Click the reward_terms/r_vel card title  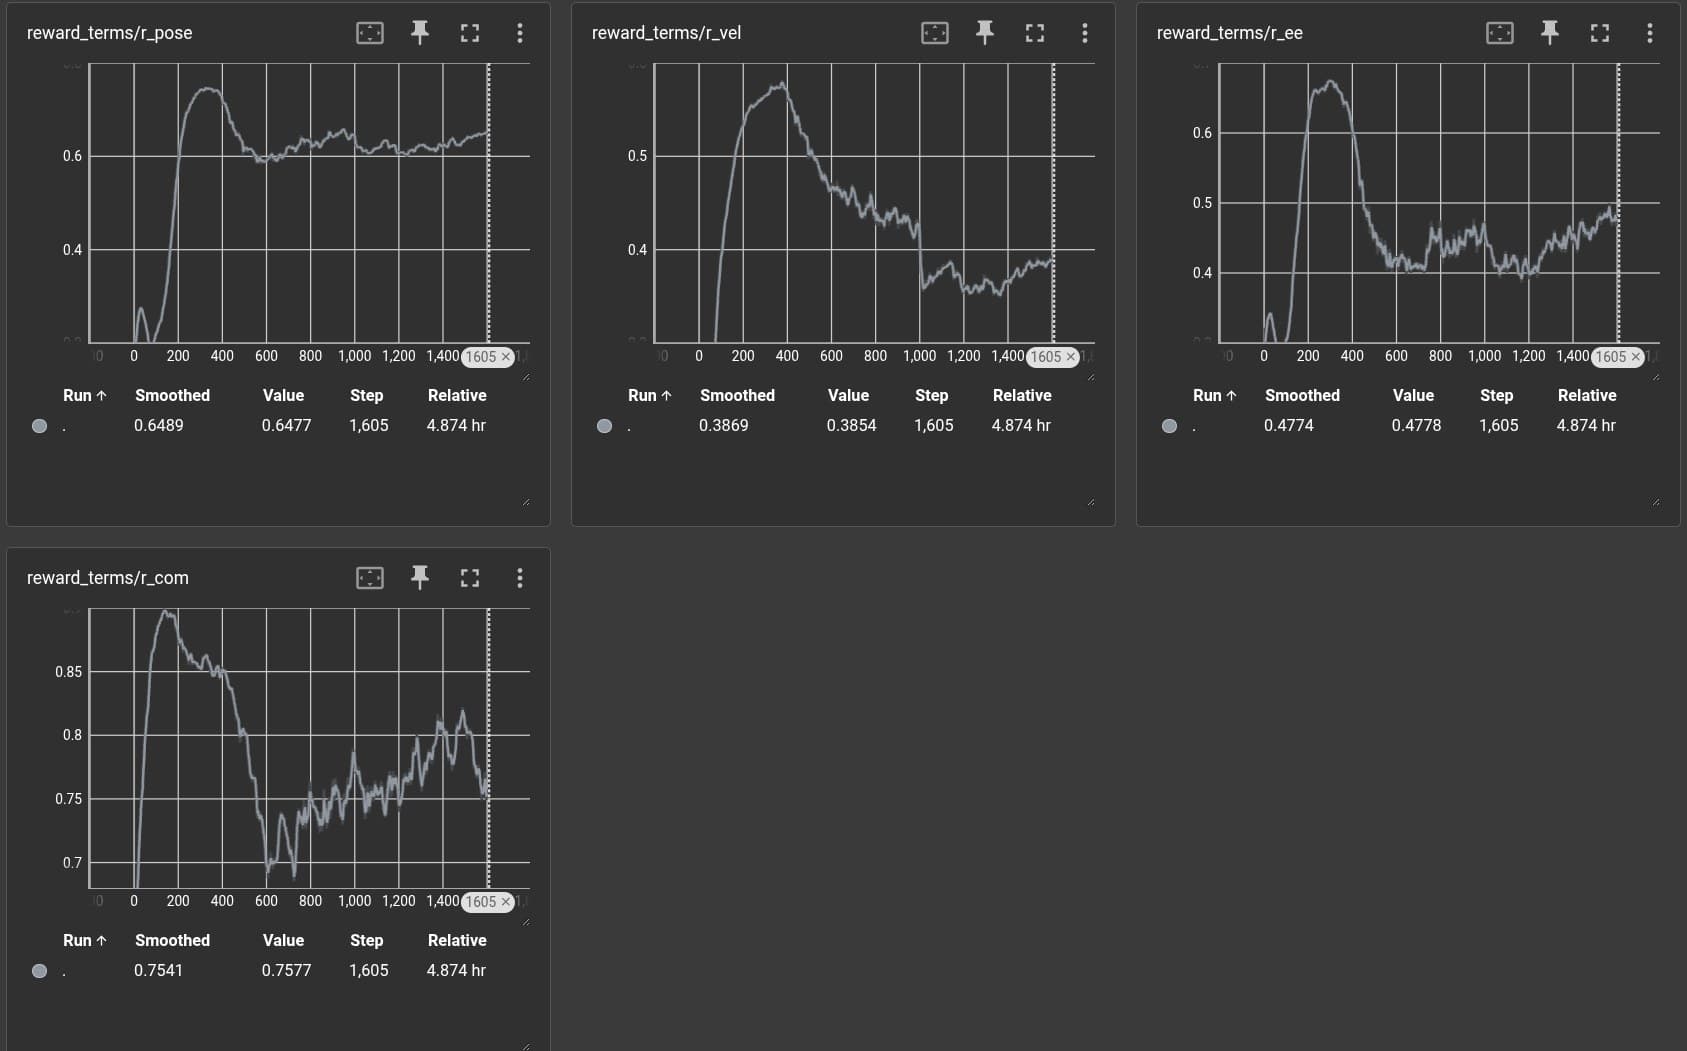coord(666,33)
